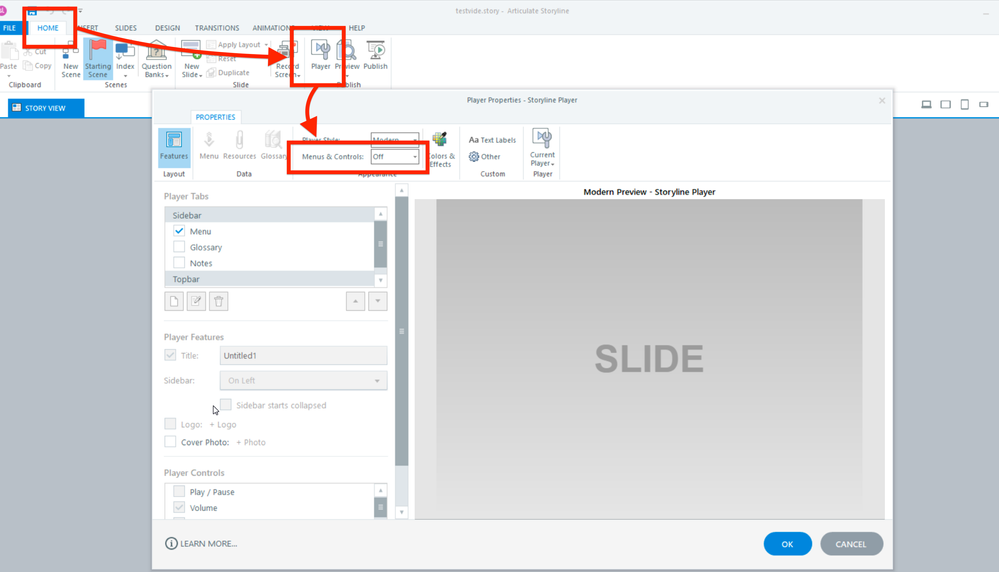The image size is (999, 572).
Task: Click the features panel scrollbar down arrow
Action: (x=401, y=512)
